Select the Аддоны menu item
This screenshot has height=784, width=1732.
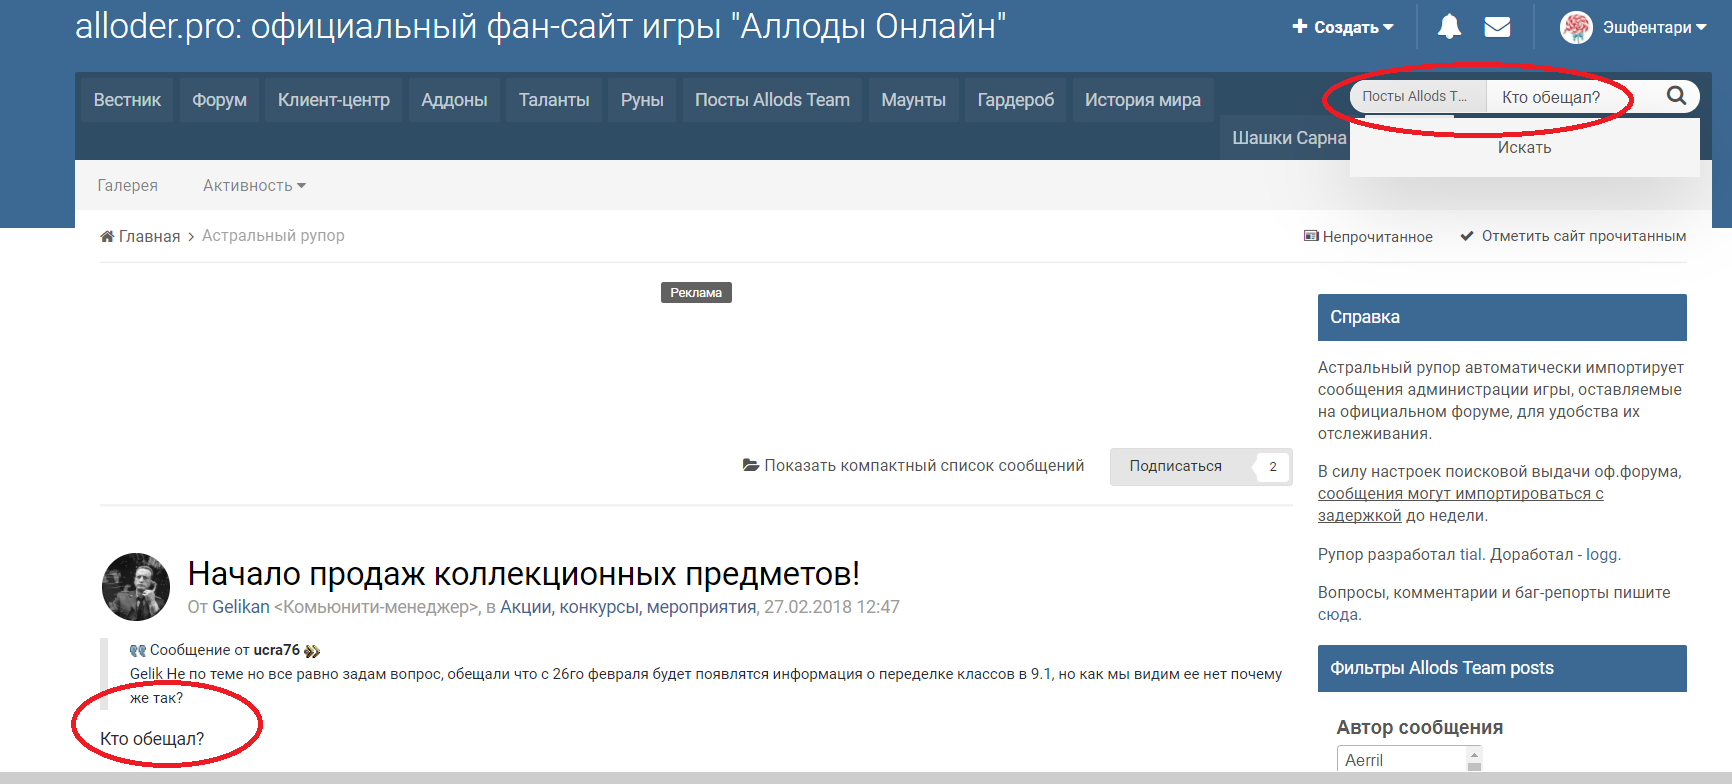point(454,100)
